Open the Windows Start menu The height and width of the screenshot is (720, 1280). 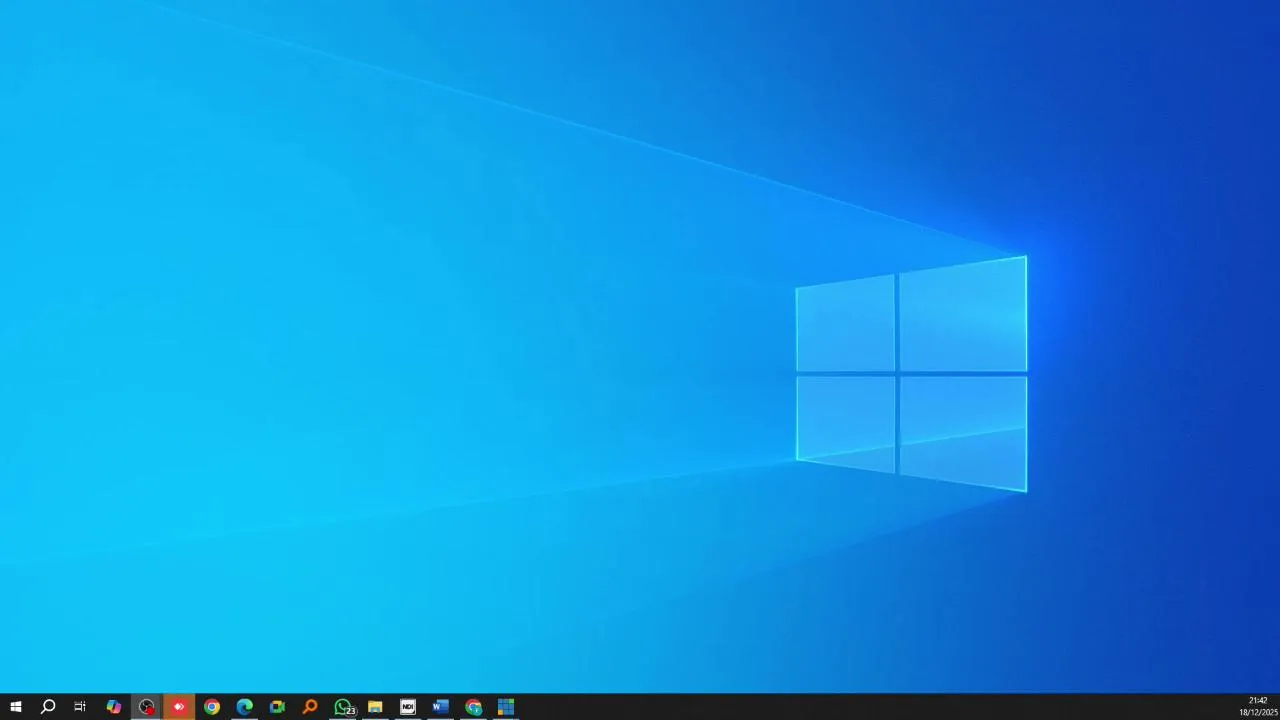[x=15, y=707]
